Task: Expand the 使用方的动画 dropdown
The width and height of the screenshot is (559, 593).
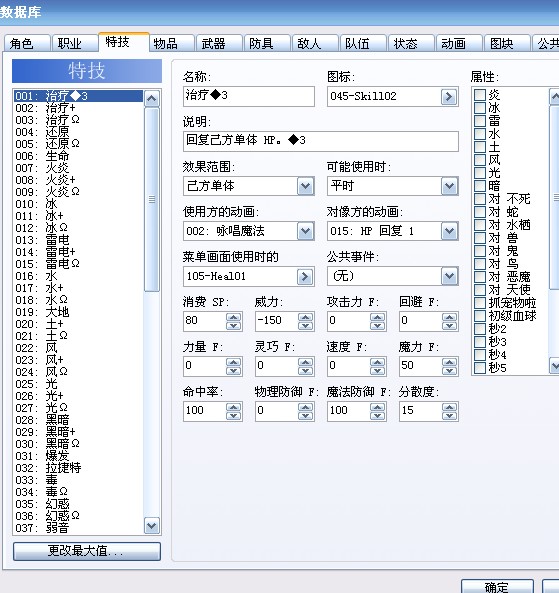Action: point(306,231)
